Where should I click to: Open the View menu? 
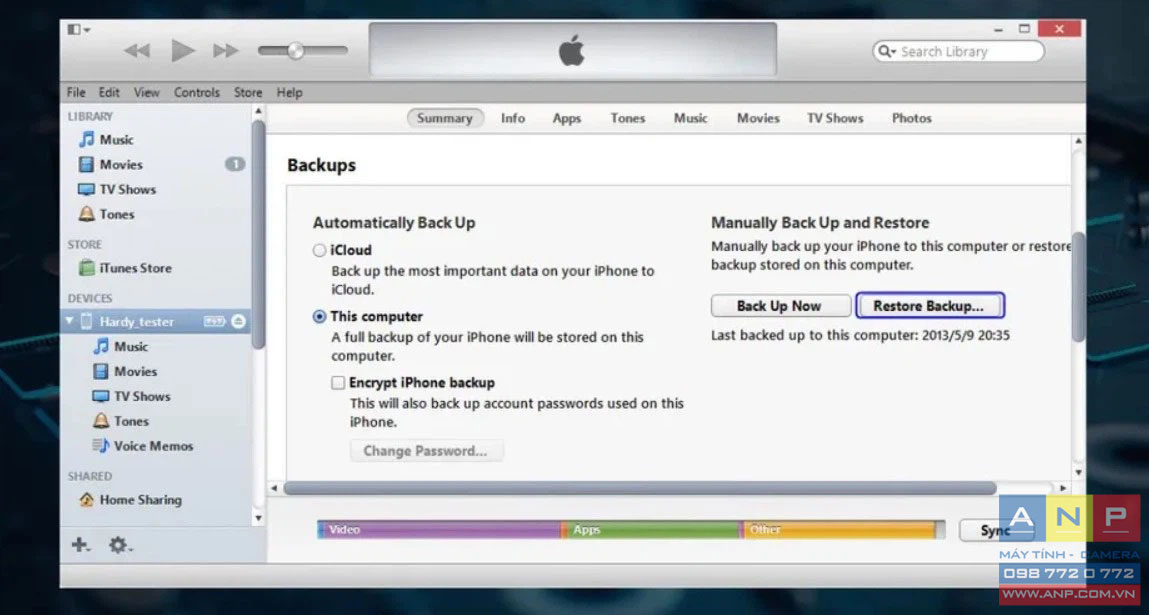click(x=147, y=92)
